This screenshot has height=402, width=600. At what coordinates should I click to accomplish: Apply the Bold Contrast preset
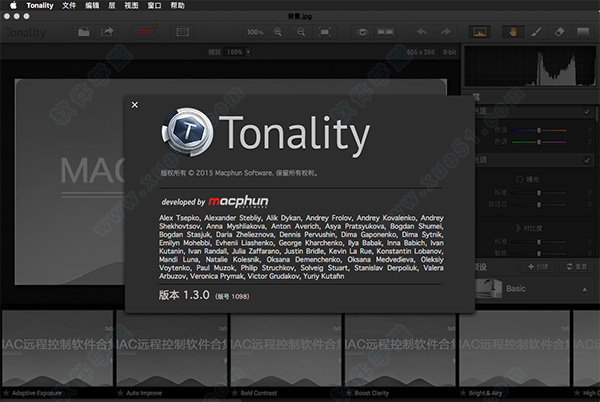(x=286, y=349)
